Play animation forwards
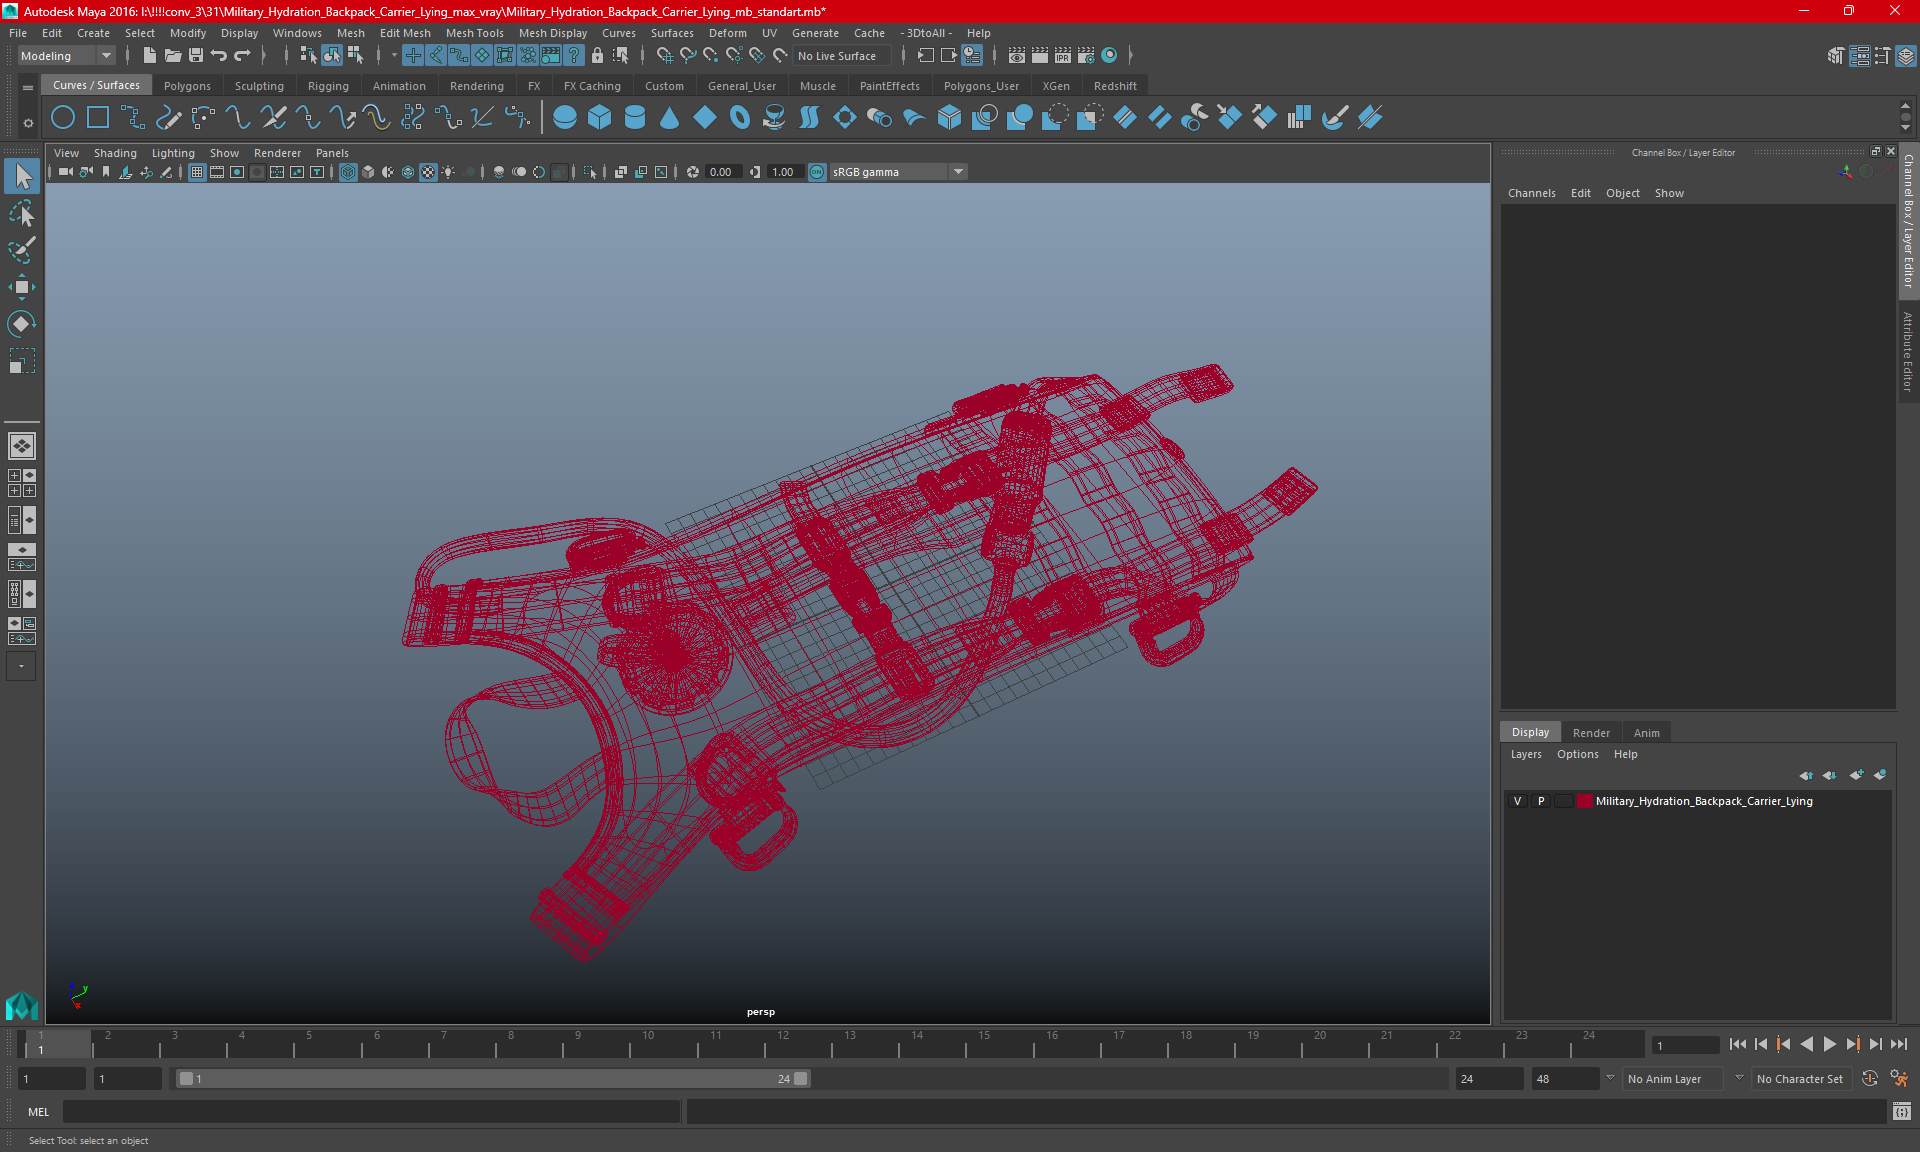Viewport: 1920px width, 1152px height. (x=1829, y=1044)
